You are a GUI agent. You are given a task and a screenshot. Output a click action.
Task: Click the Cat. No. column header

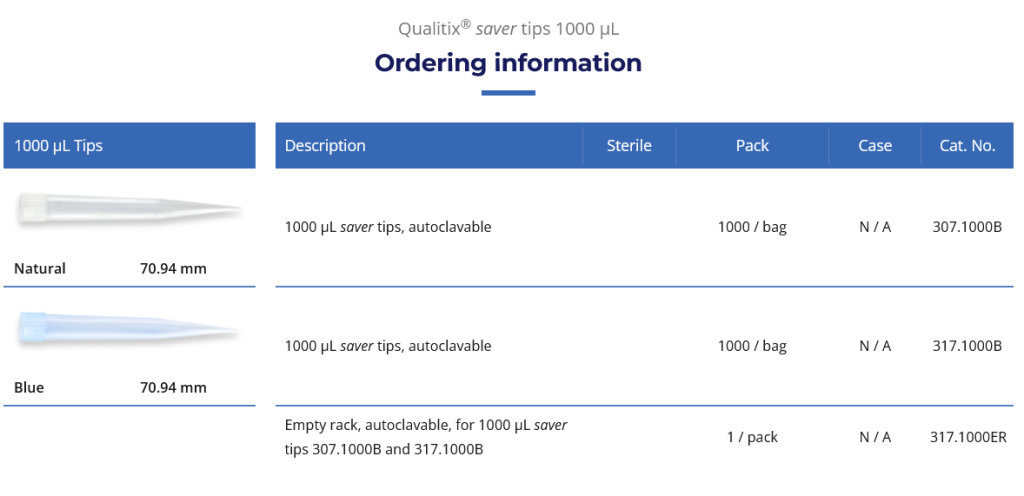pyautogui.click(x=967, y=146)
